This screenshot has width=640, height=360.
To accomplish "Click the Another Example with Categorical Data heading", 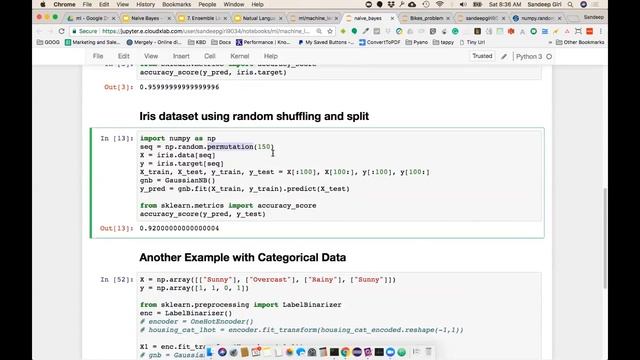I will click(x=242, y=258).
